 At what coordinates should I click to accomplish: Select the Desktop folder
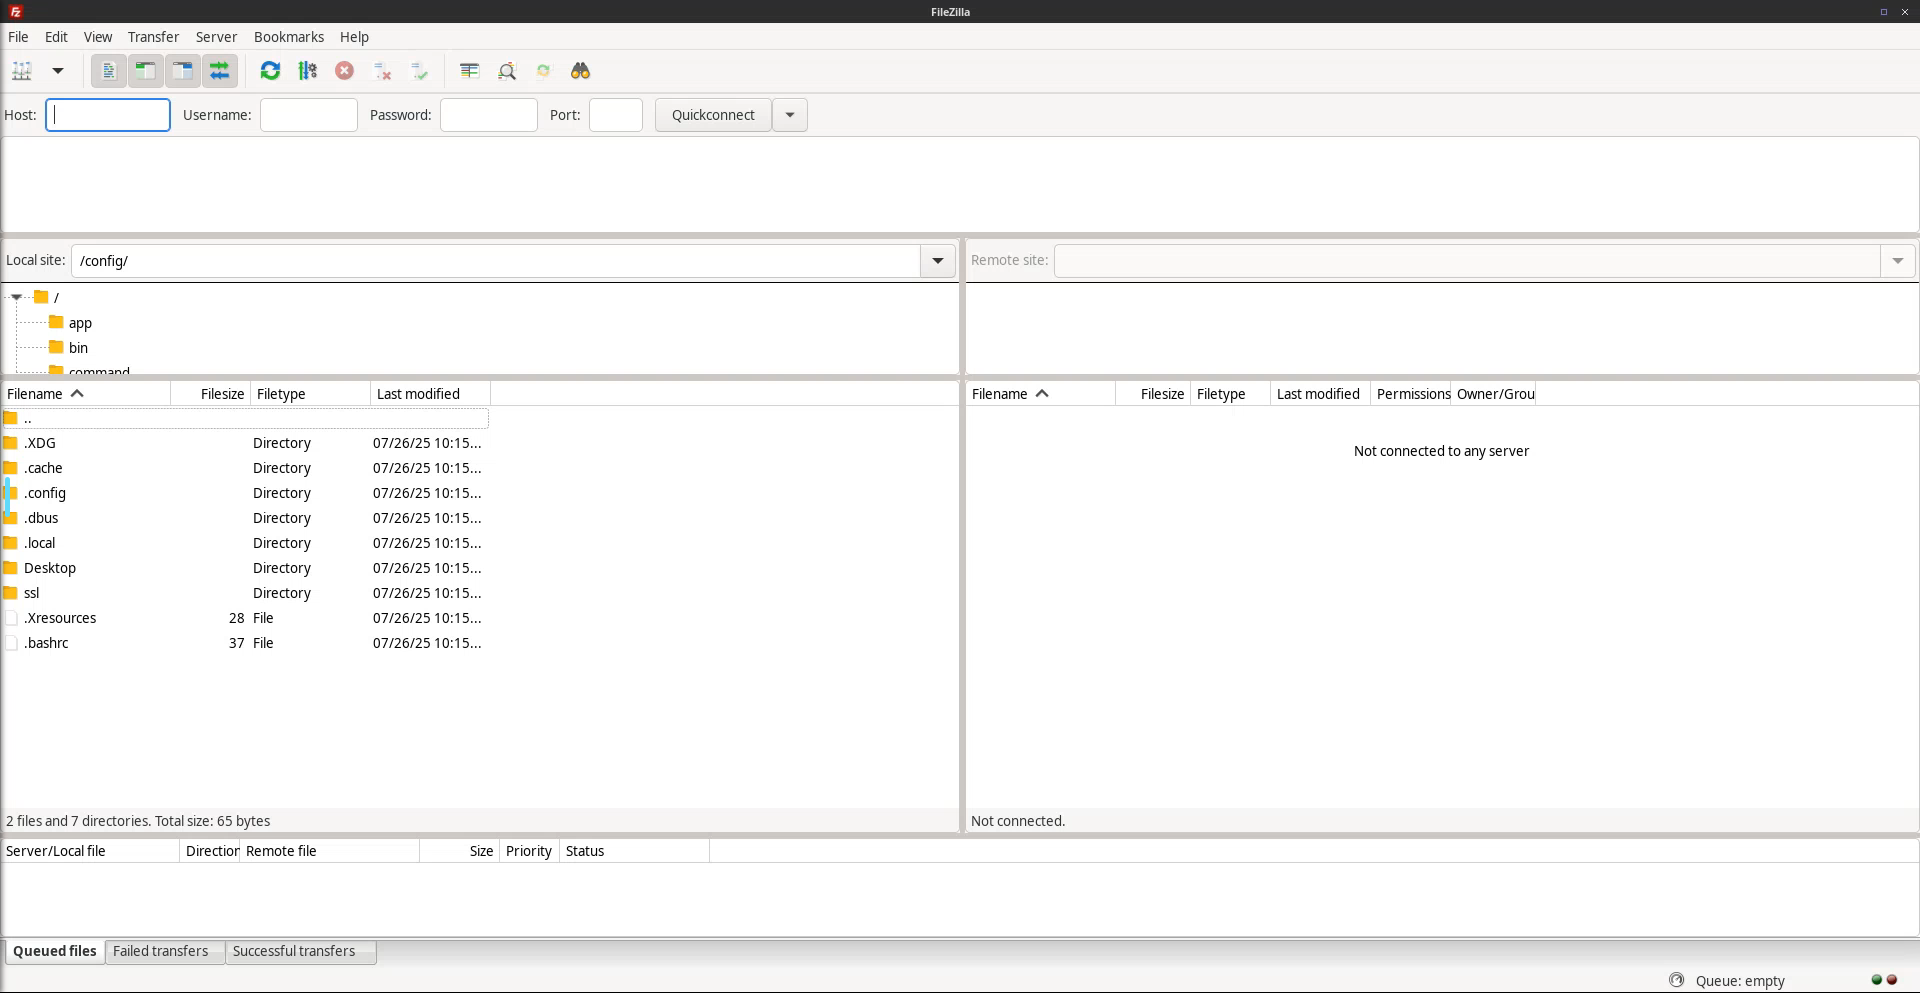246,568
